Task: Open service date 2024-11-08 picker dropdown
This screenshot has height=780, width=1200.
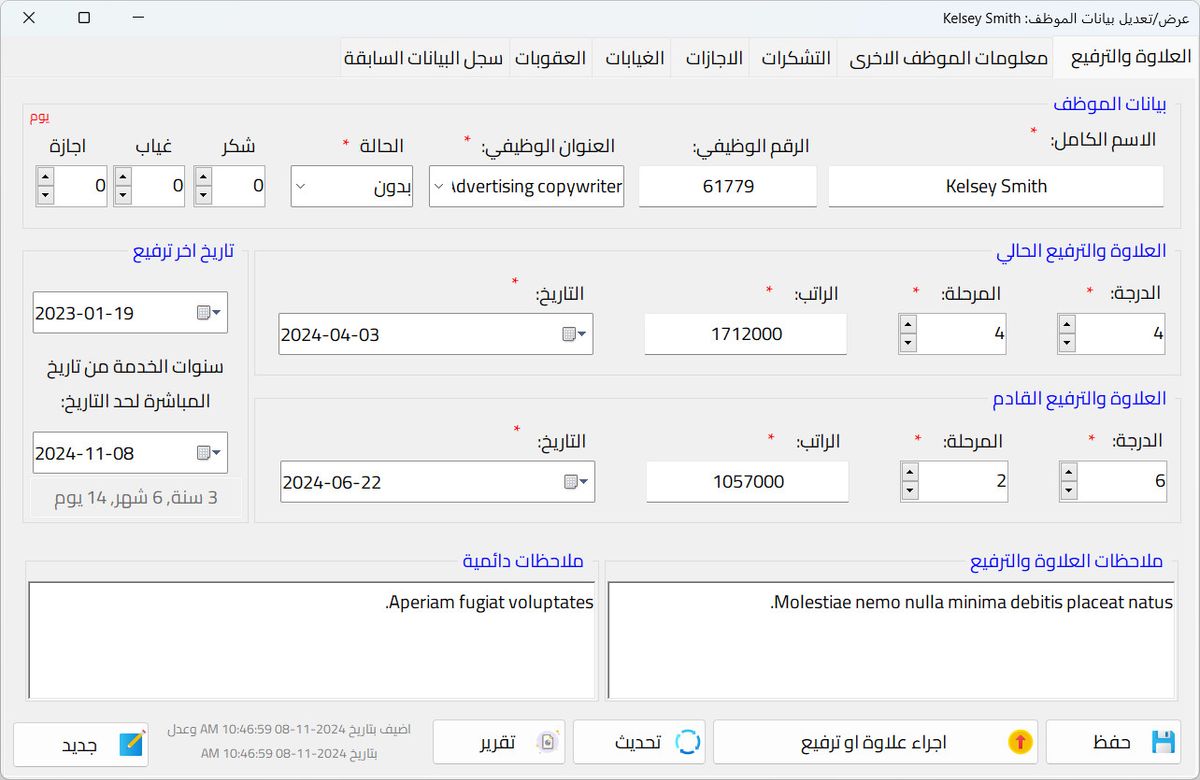Action: 209,453
